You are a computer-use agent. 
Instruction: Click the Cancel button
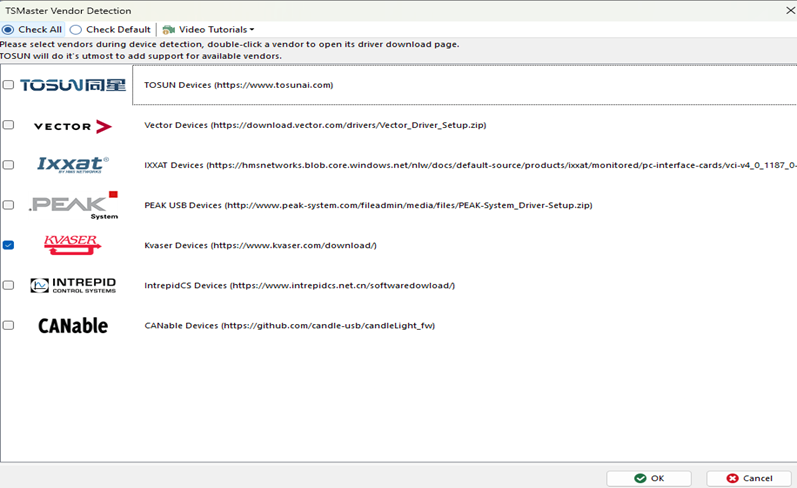click(x=749, y=478)
